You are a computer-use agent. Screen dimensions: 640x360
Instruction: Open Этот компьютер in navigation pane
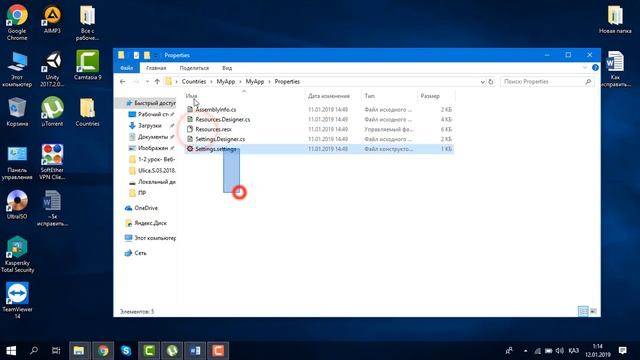pyautogui.click(x=150, y=238)
